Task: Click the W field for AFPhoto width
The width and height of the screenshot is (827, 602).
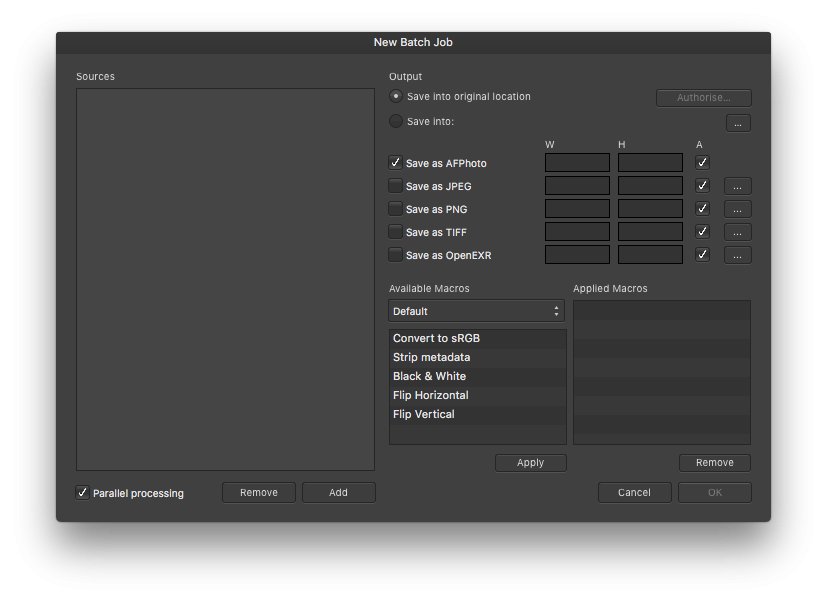Action: coord(577,162)
